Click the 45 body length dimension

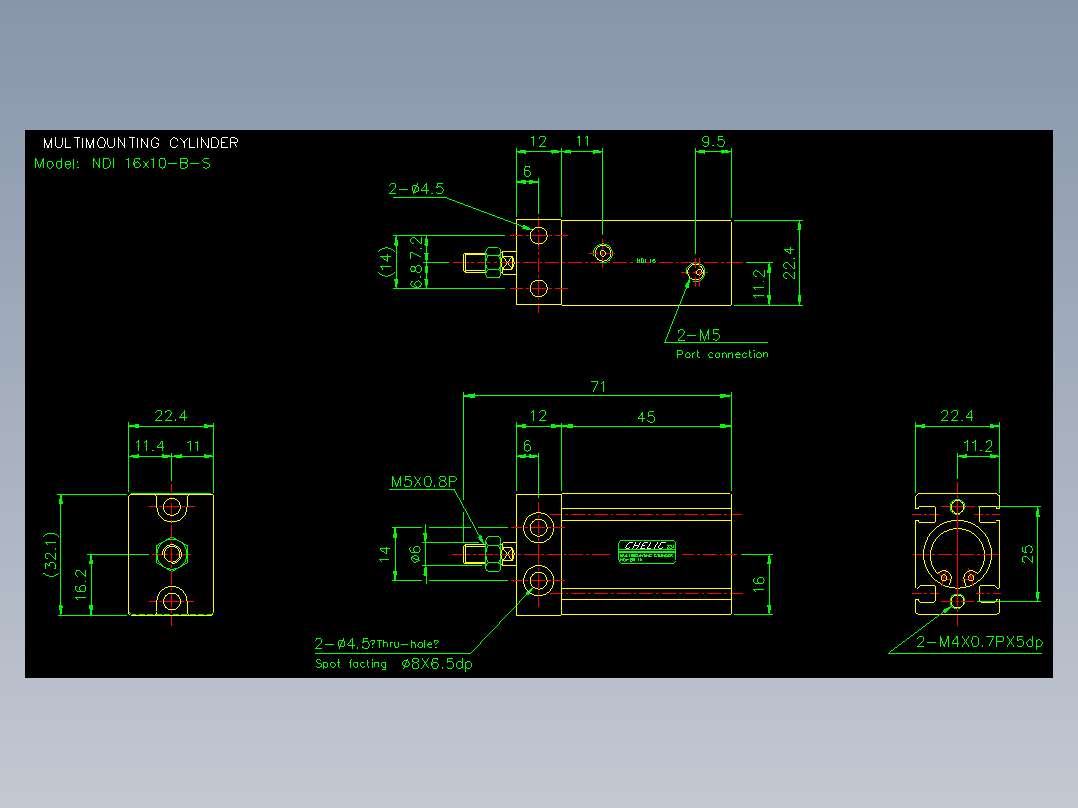(646, 417)
